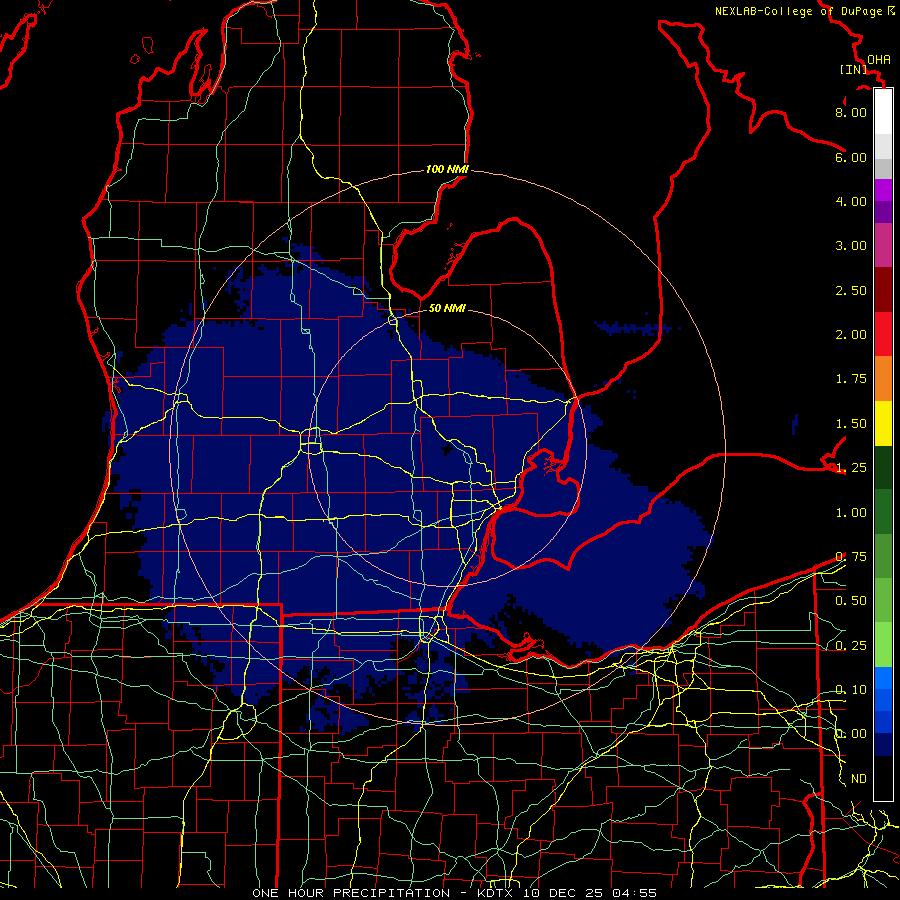
Task: Click the 3.00 legend value
Action: click(x=851, y=246)
